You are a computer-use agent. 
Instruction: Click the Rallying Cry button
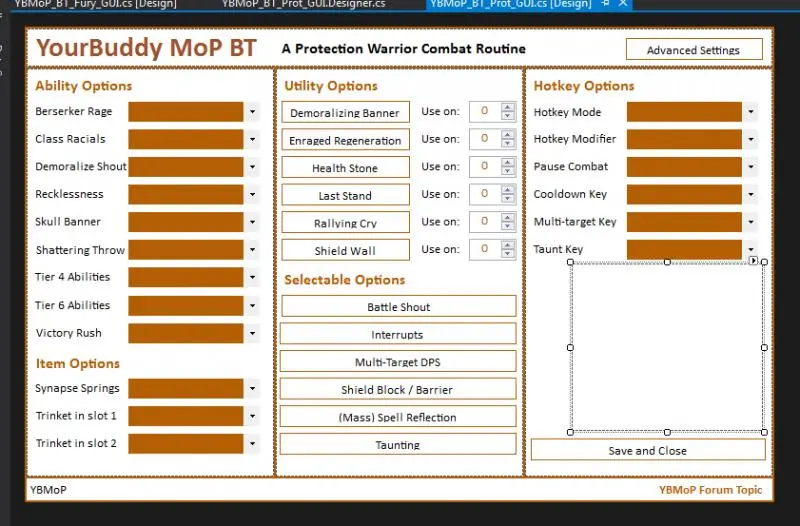tap(345, 222)
